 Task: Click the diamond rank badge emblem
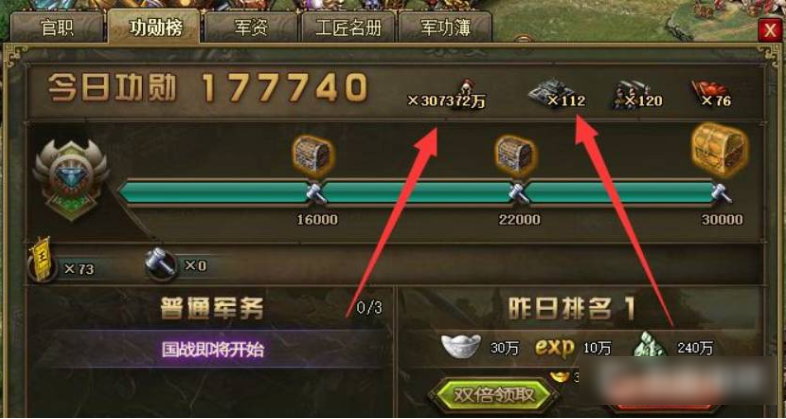(71, 179)
